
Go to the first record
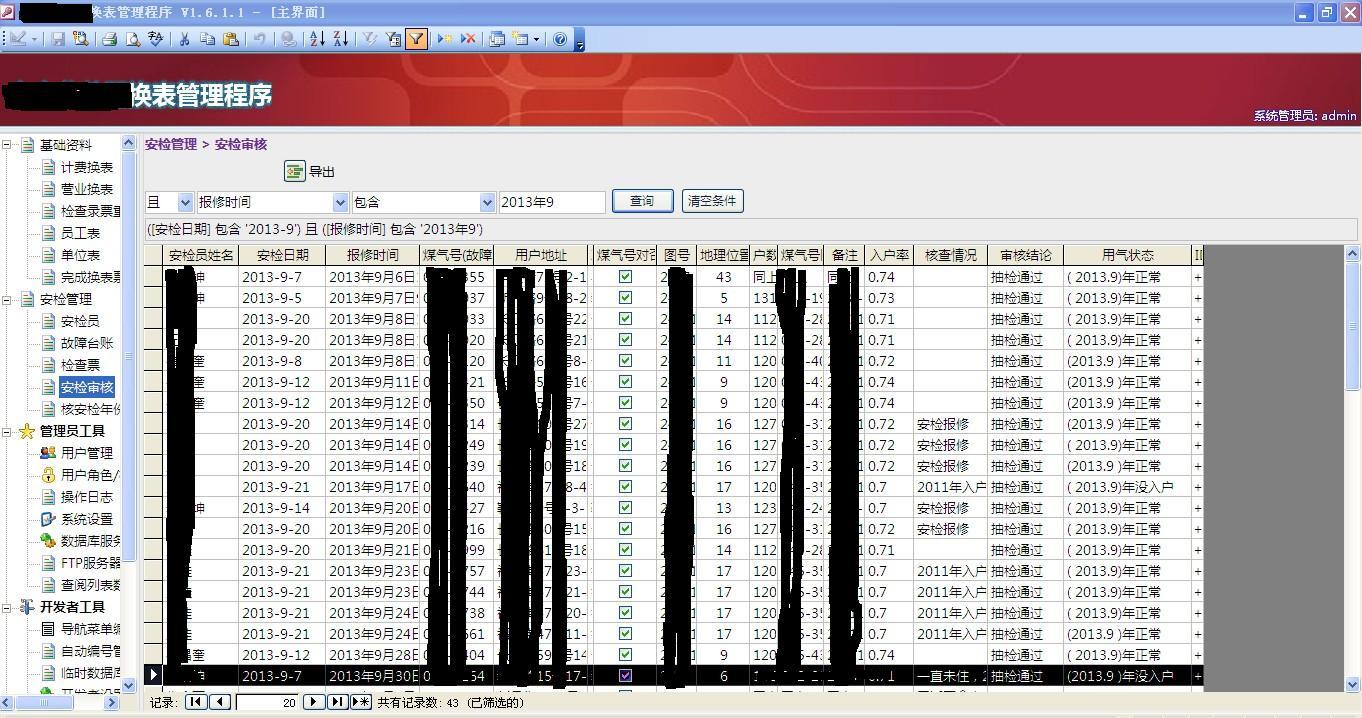(196, 702)
